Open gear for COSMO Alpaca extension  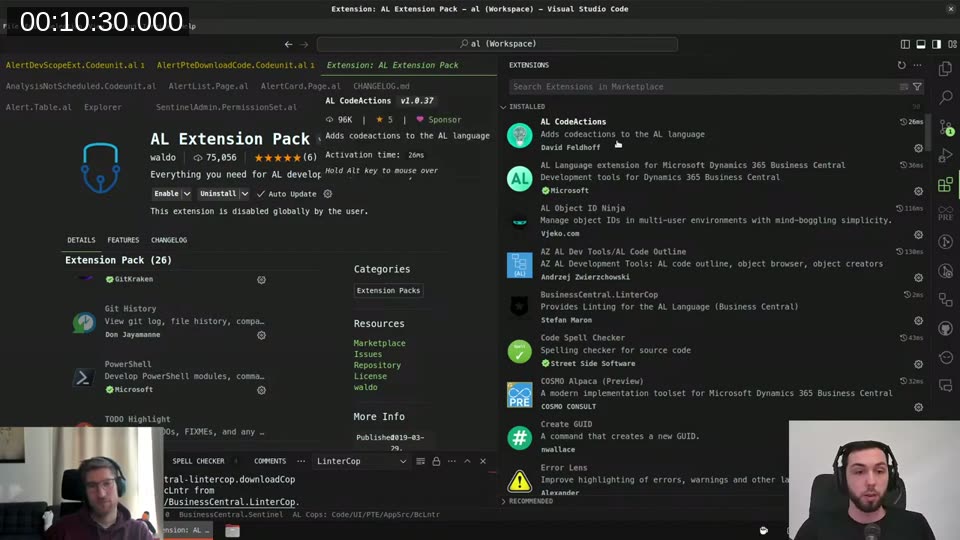[x=918, y=407]
